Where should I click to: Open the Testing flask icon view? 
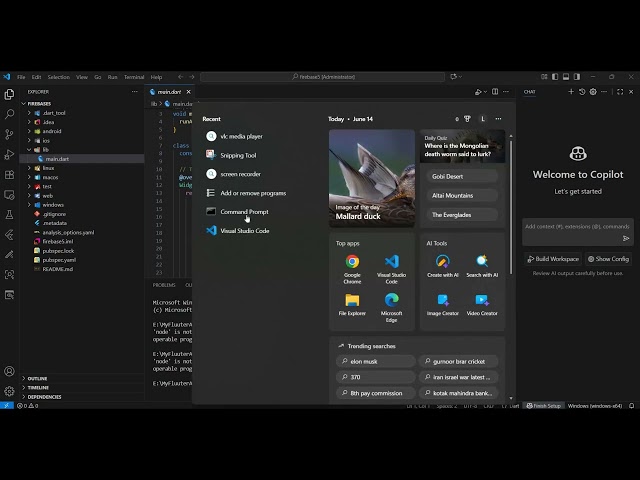(x=9, y=215)
